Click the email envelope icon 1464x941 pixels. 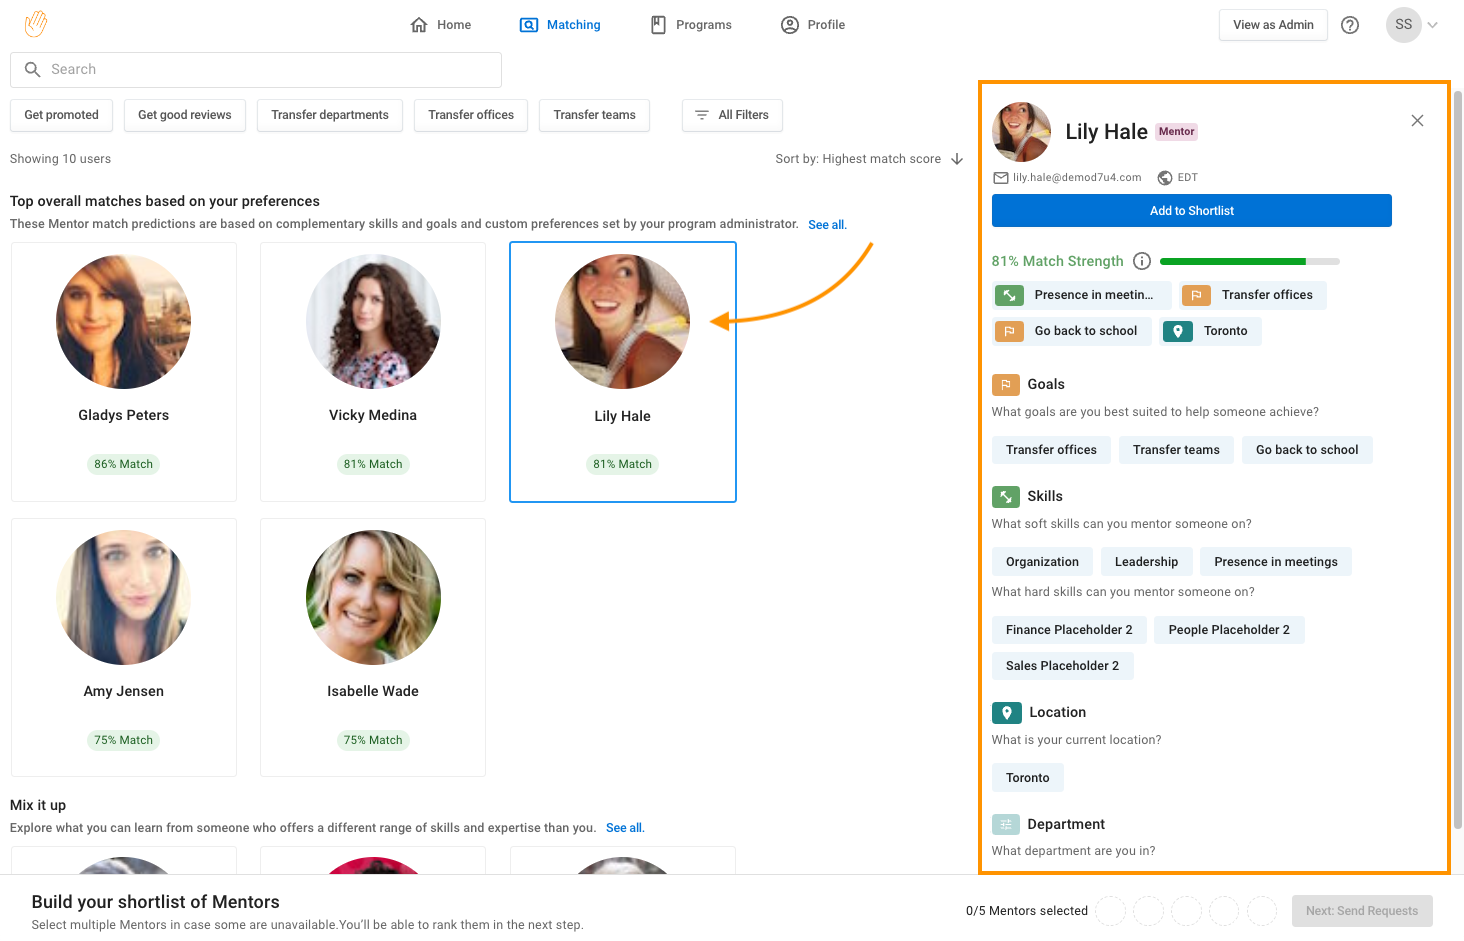point(1000,178)
